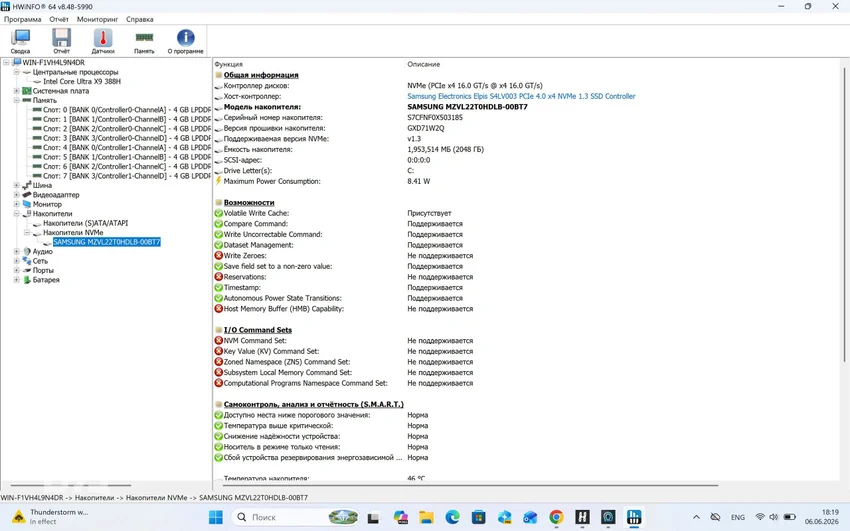This screenshot has width=850, height=531.
Task: Collapse the Центральные процессоры tree node
Action: [x=16, y=72]
